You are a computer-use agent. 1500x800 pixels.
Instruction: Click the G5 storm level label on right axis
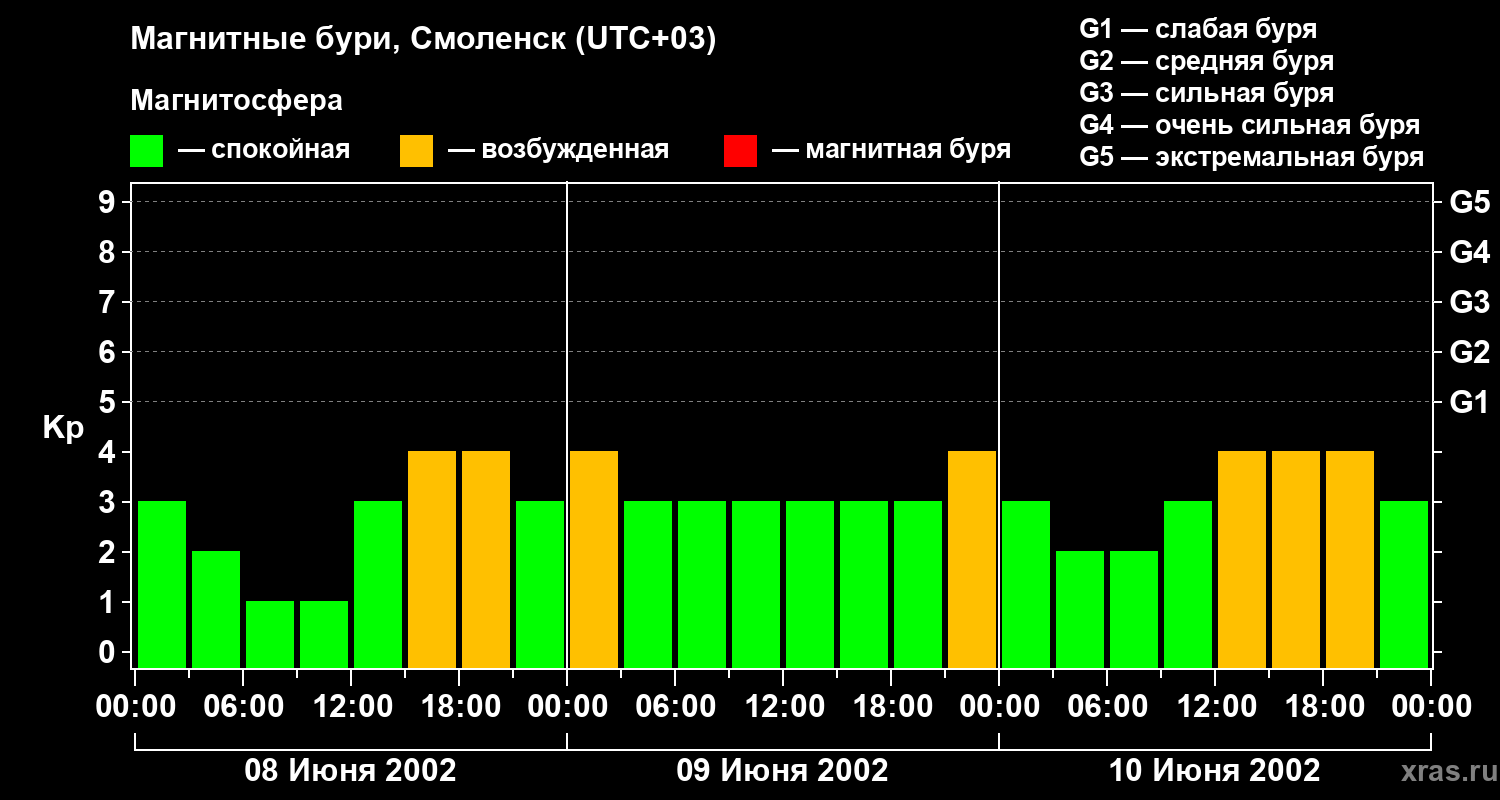1469,202
